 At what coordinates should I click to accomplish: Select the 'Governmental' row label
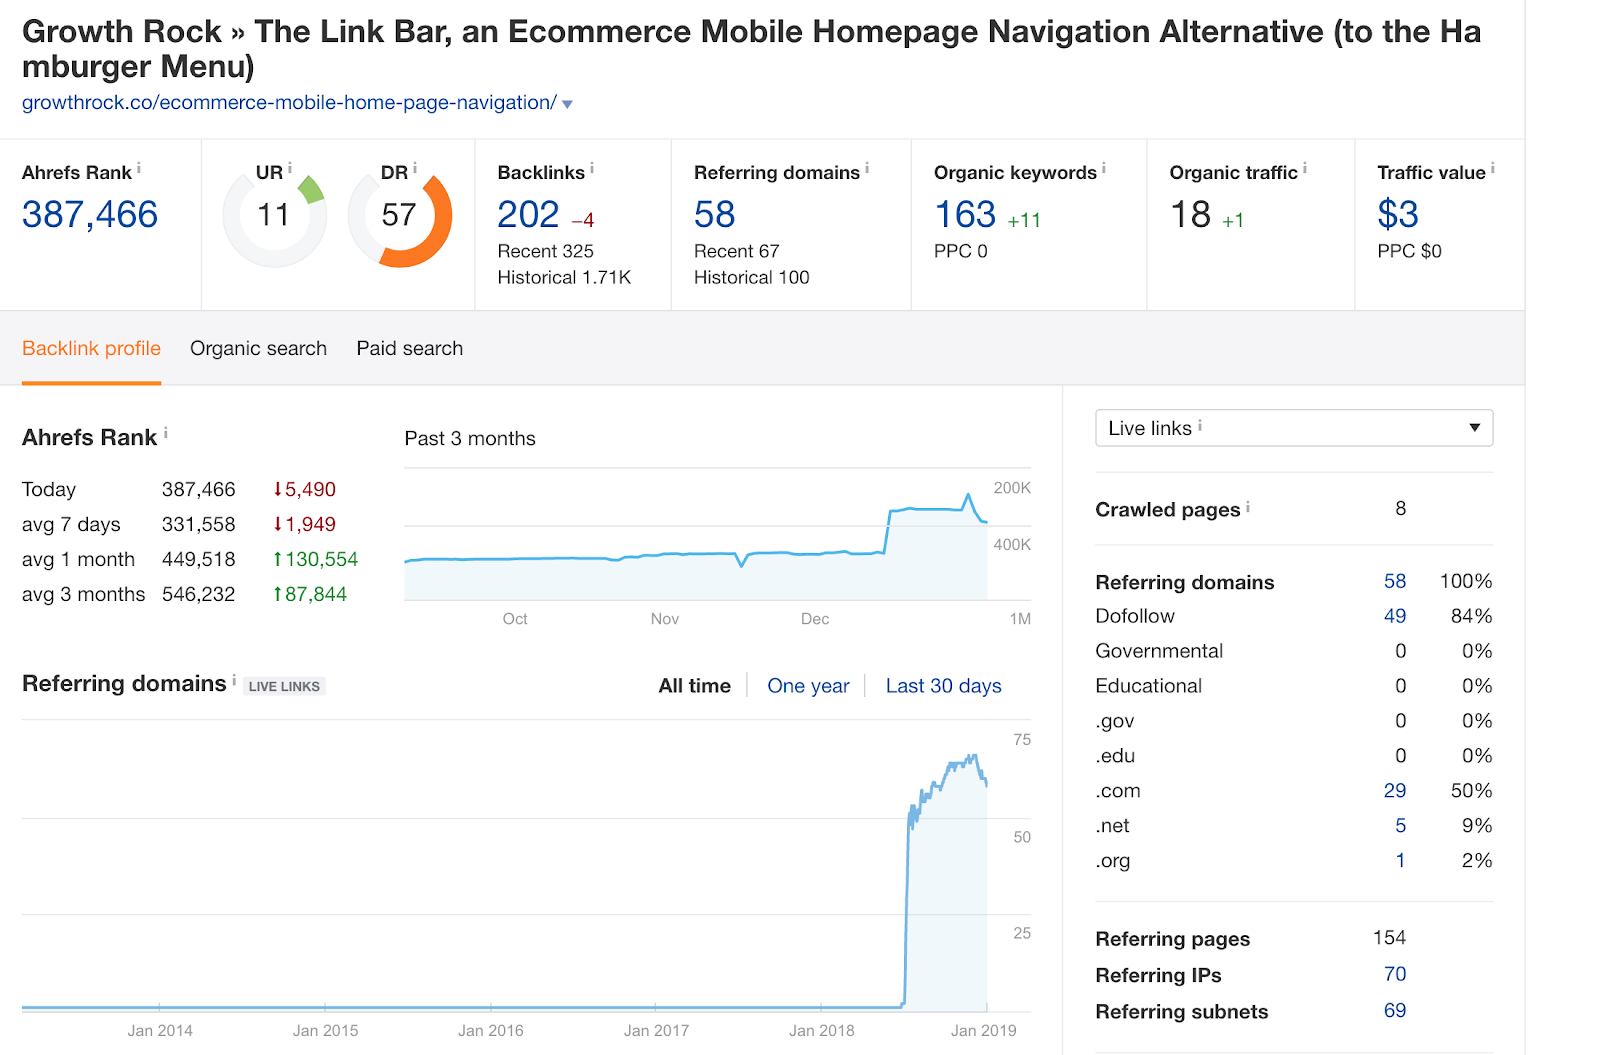click(1159, 652)
